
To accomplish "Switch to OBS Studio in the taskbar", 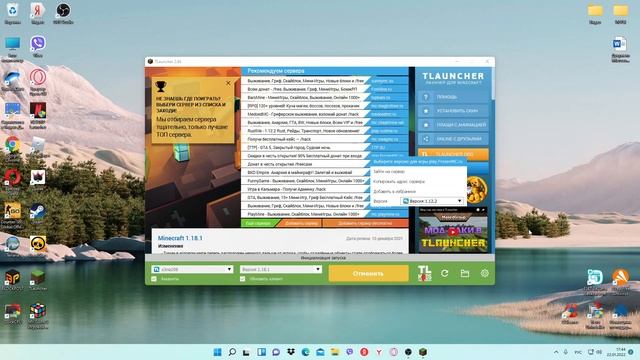I will 408,352.
